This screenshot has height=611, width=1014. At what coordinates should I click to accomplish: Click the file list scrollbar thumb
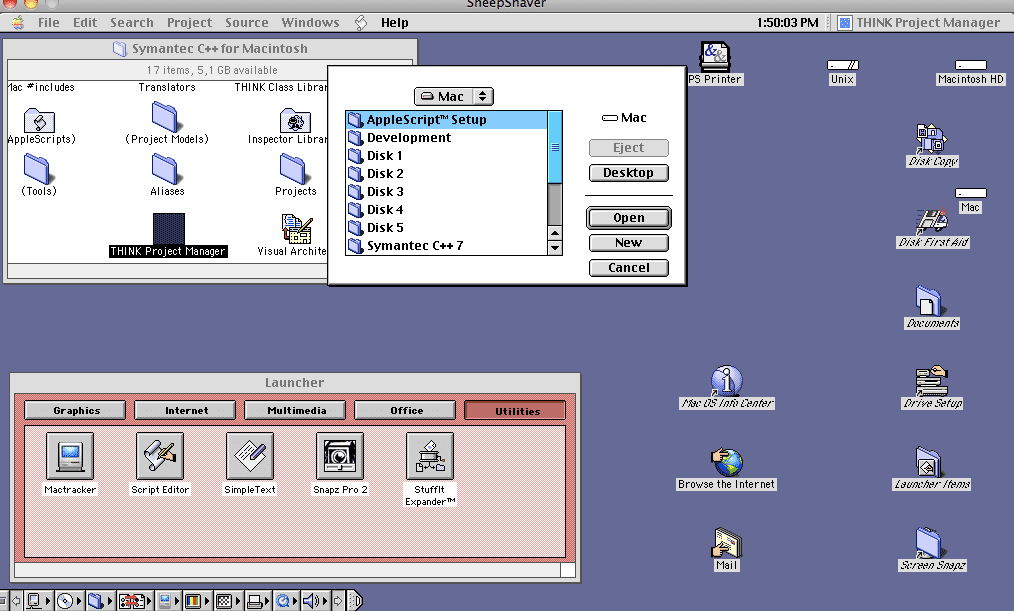pos(555,147)
